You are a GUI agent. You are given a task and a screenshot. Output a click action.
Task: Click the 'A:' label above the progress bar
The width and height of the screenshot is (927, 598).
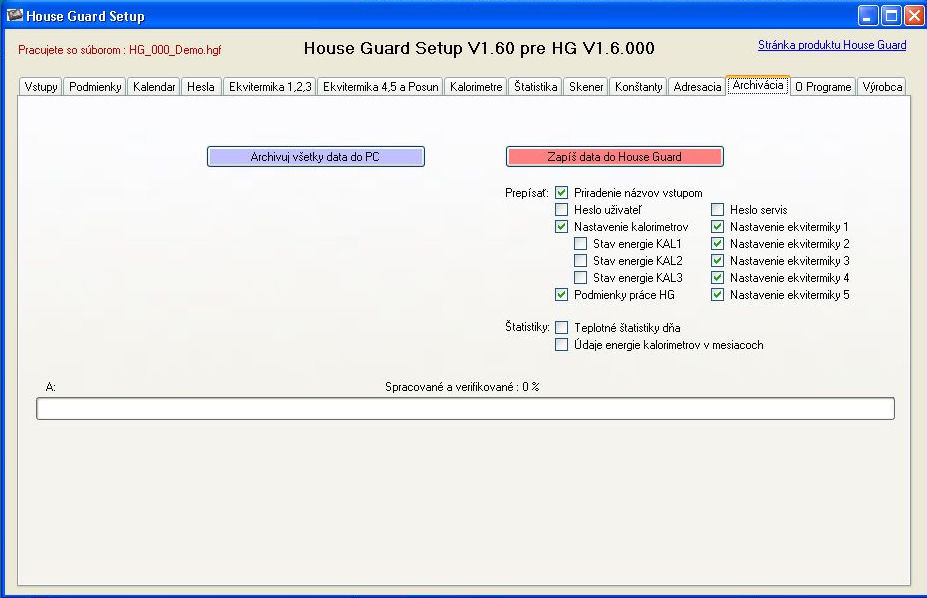pyautogui.click(x=51, y=387)
